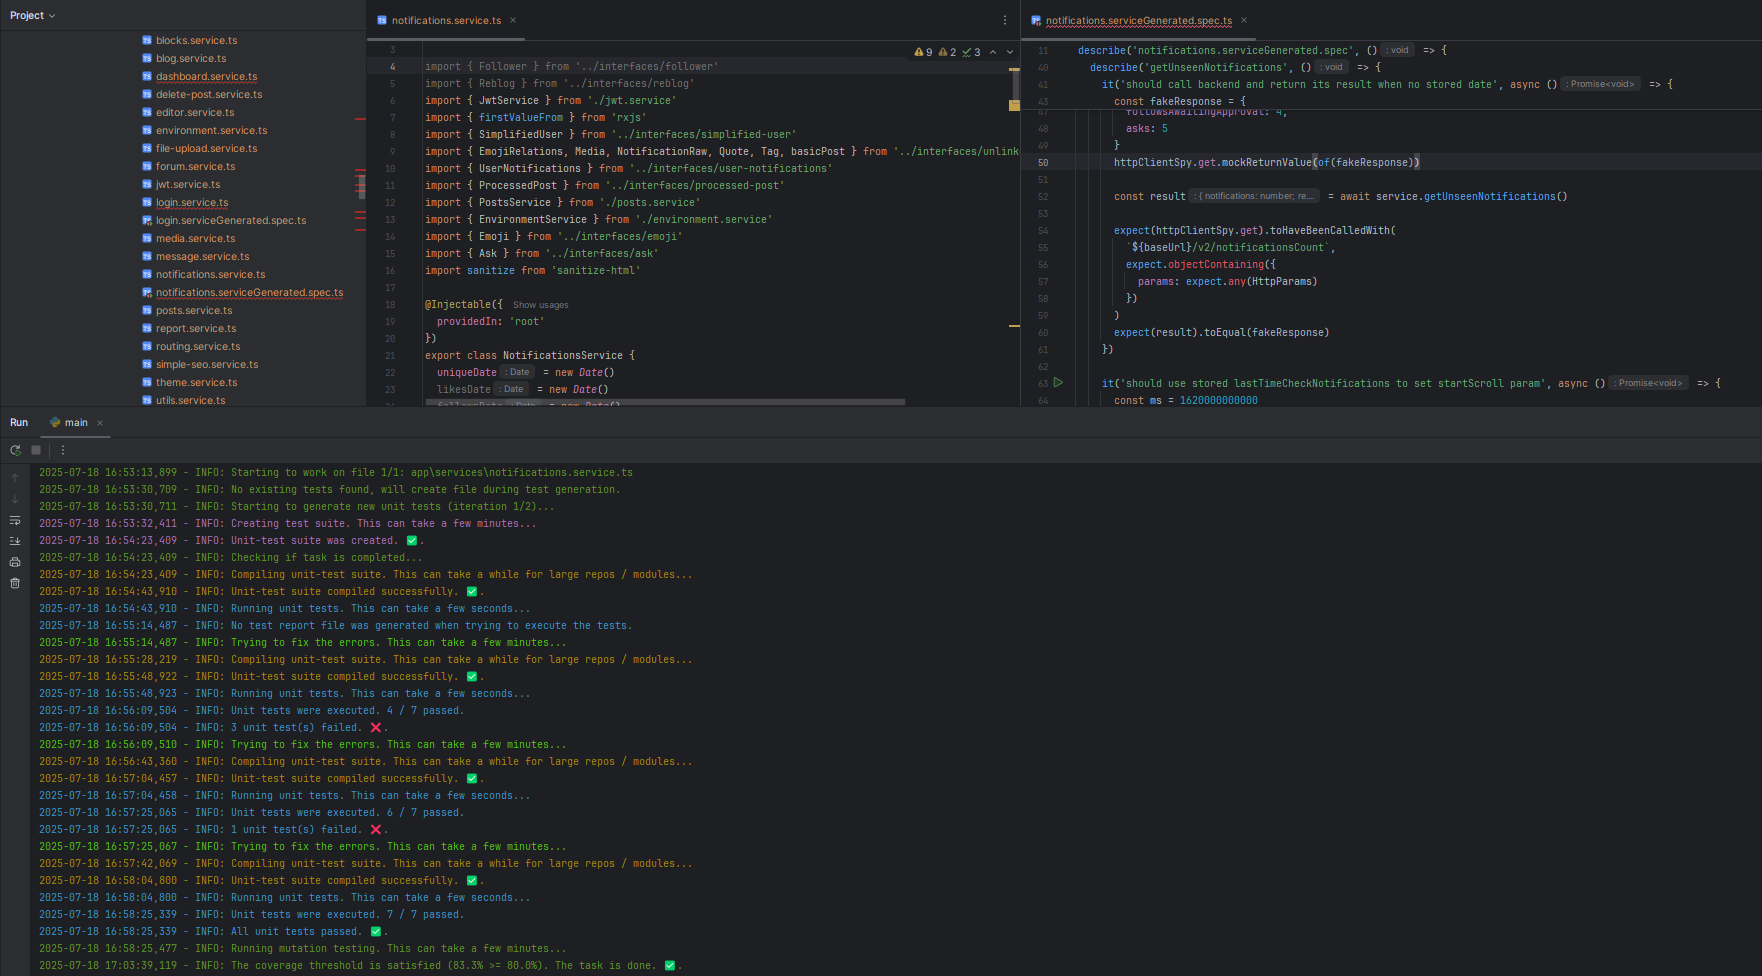Click Promise<void> hint on line 63

1648,383
